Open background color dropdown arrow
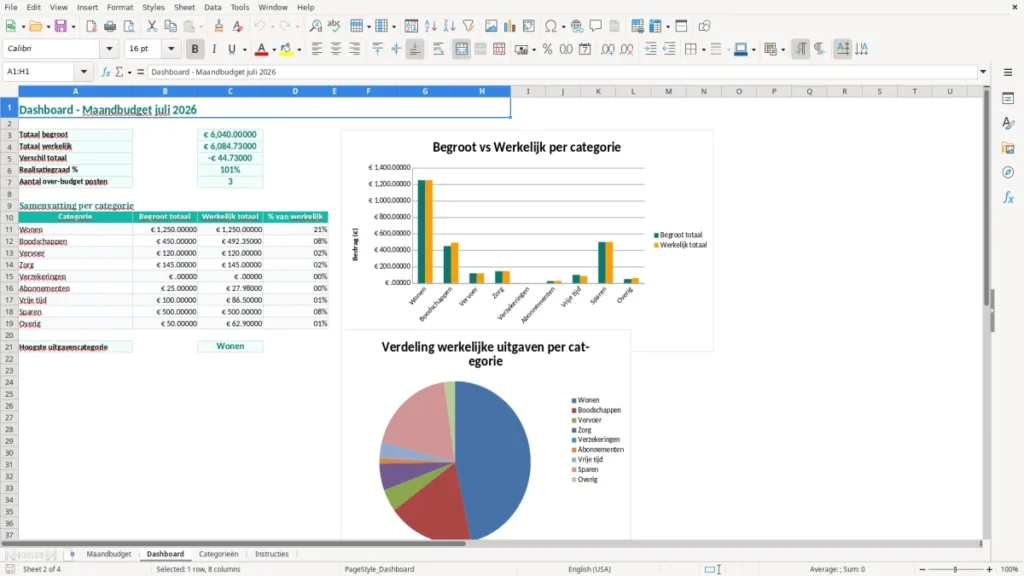The height and width of the screenshot is (576, 1024). [299, 50]
